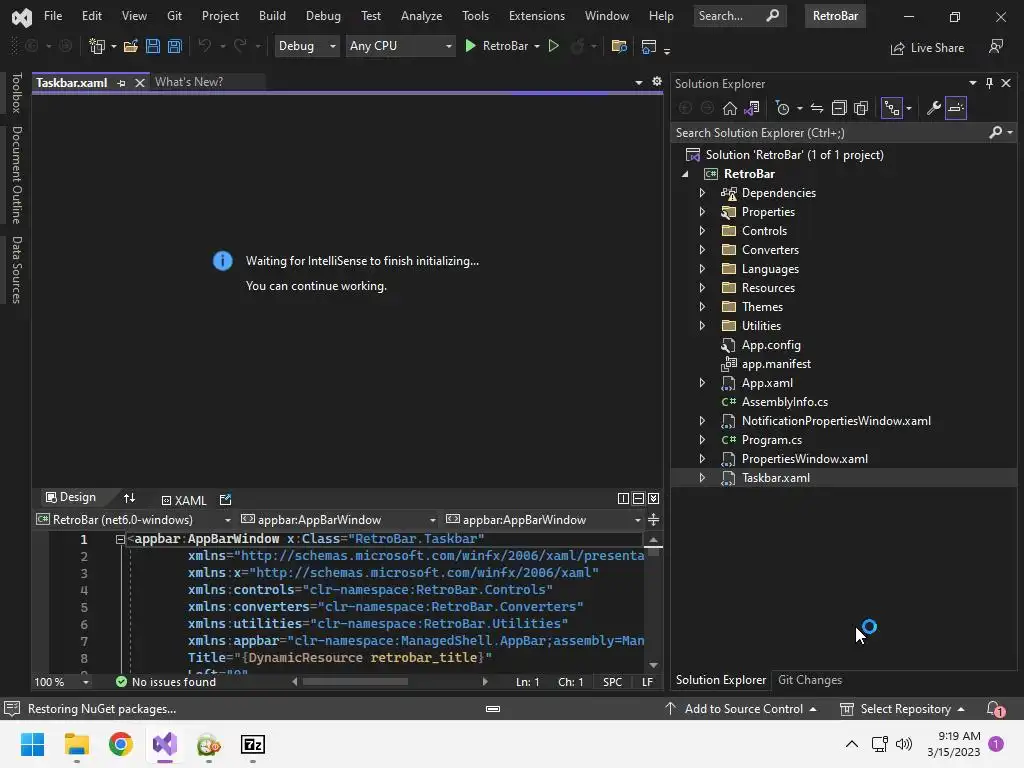Open RetroBar startup target dropdown arrow
The height and width of the screenshot is (768, 1024).
click(537, 46)
